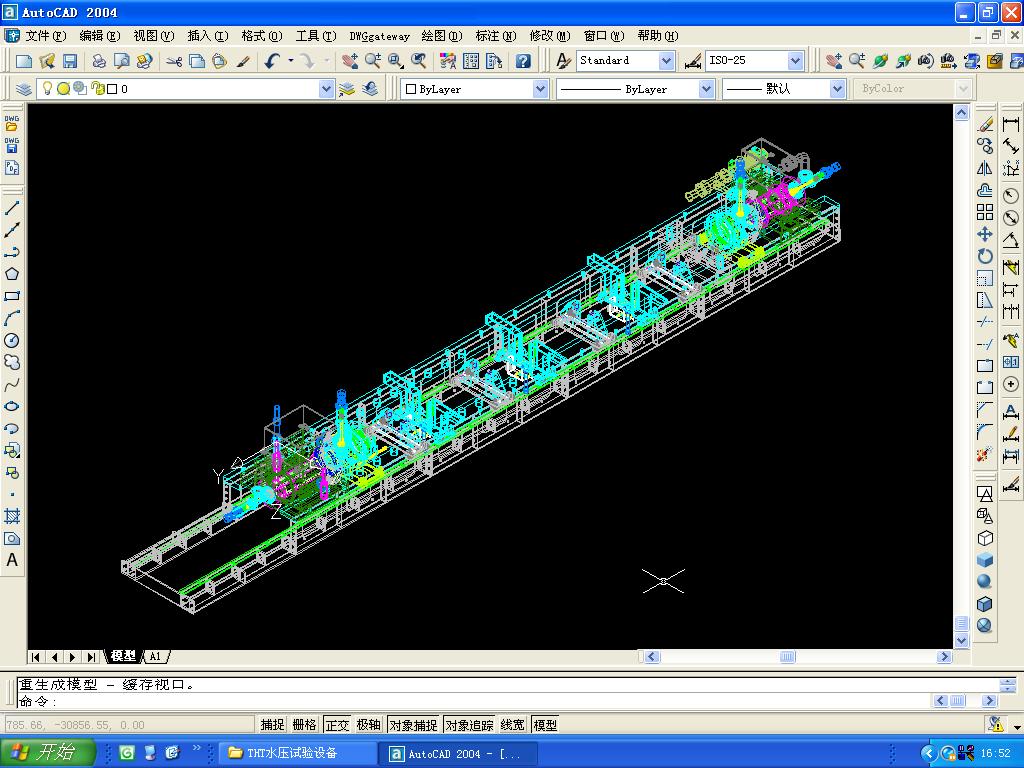Select the Circle drawing tool
Screen dimensions: 1024x768
[x=12, y=340]
